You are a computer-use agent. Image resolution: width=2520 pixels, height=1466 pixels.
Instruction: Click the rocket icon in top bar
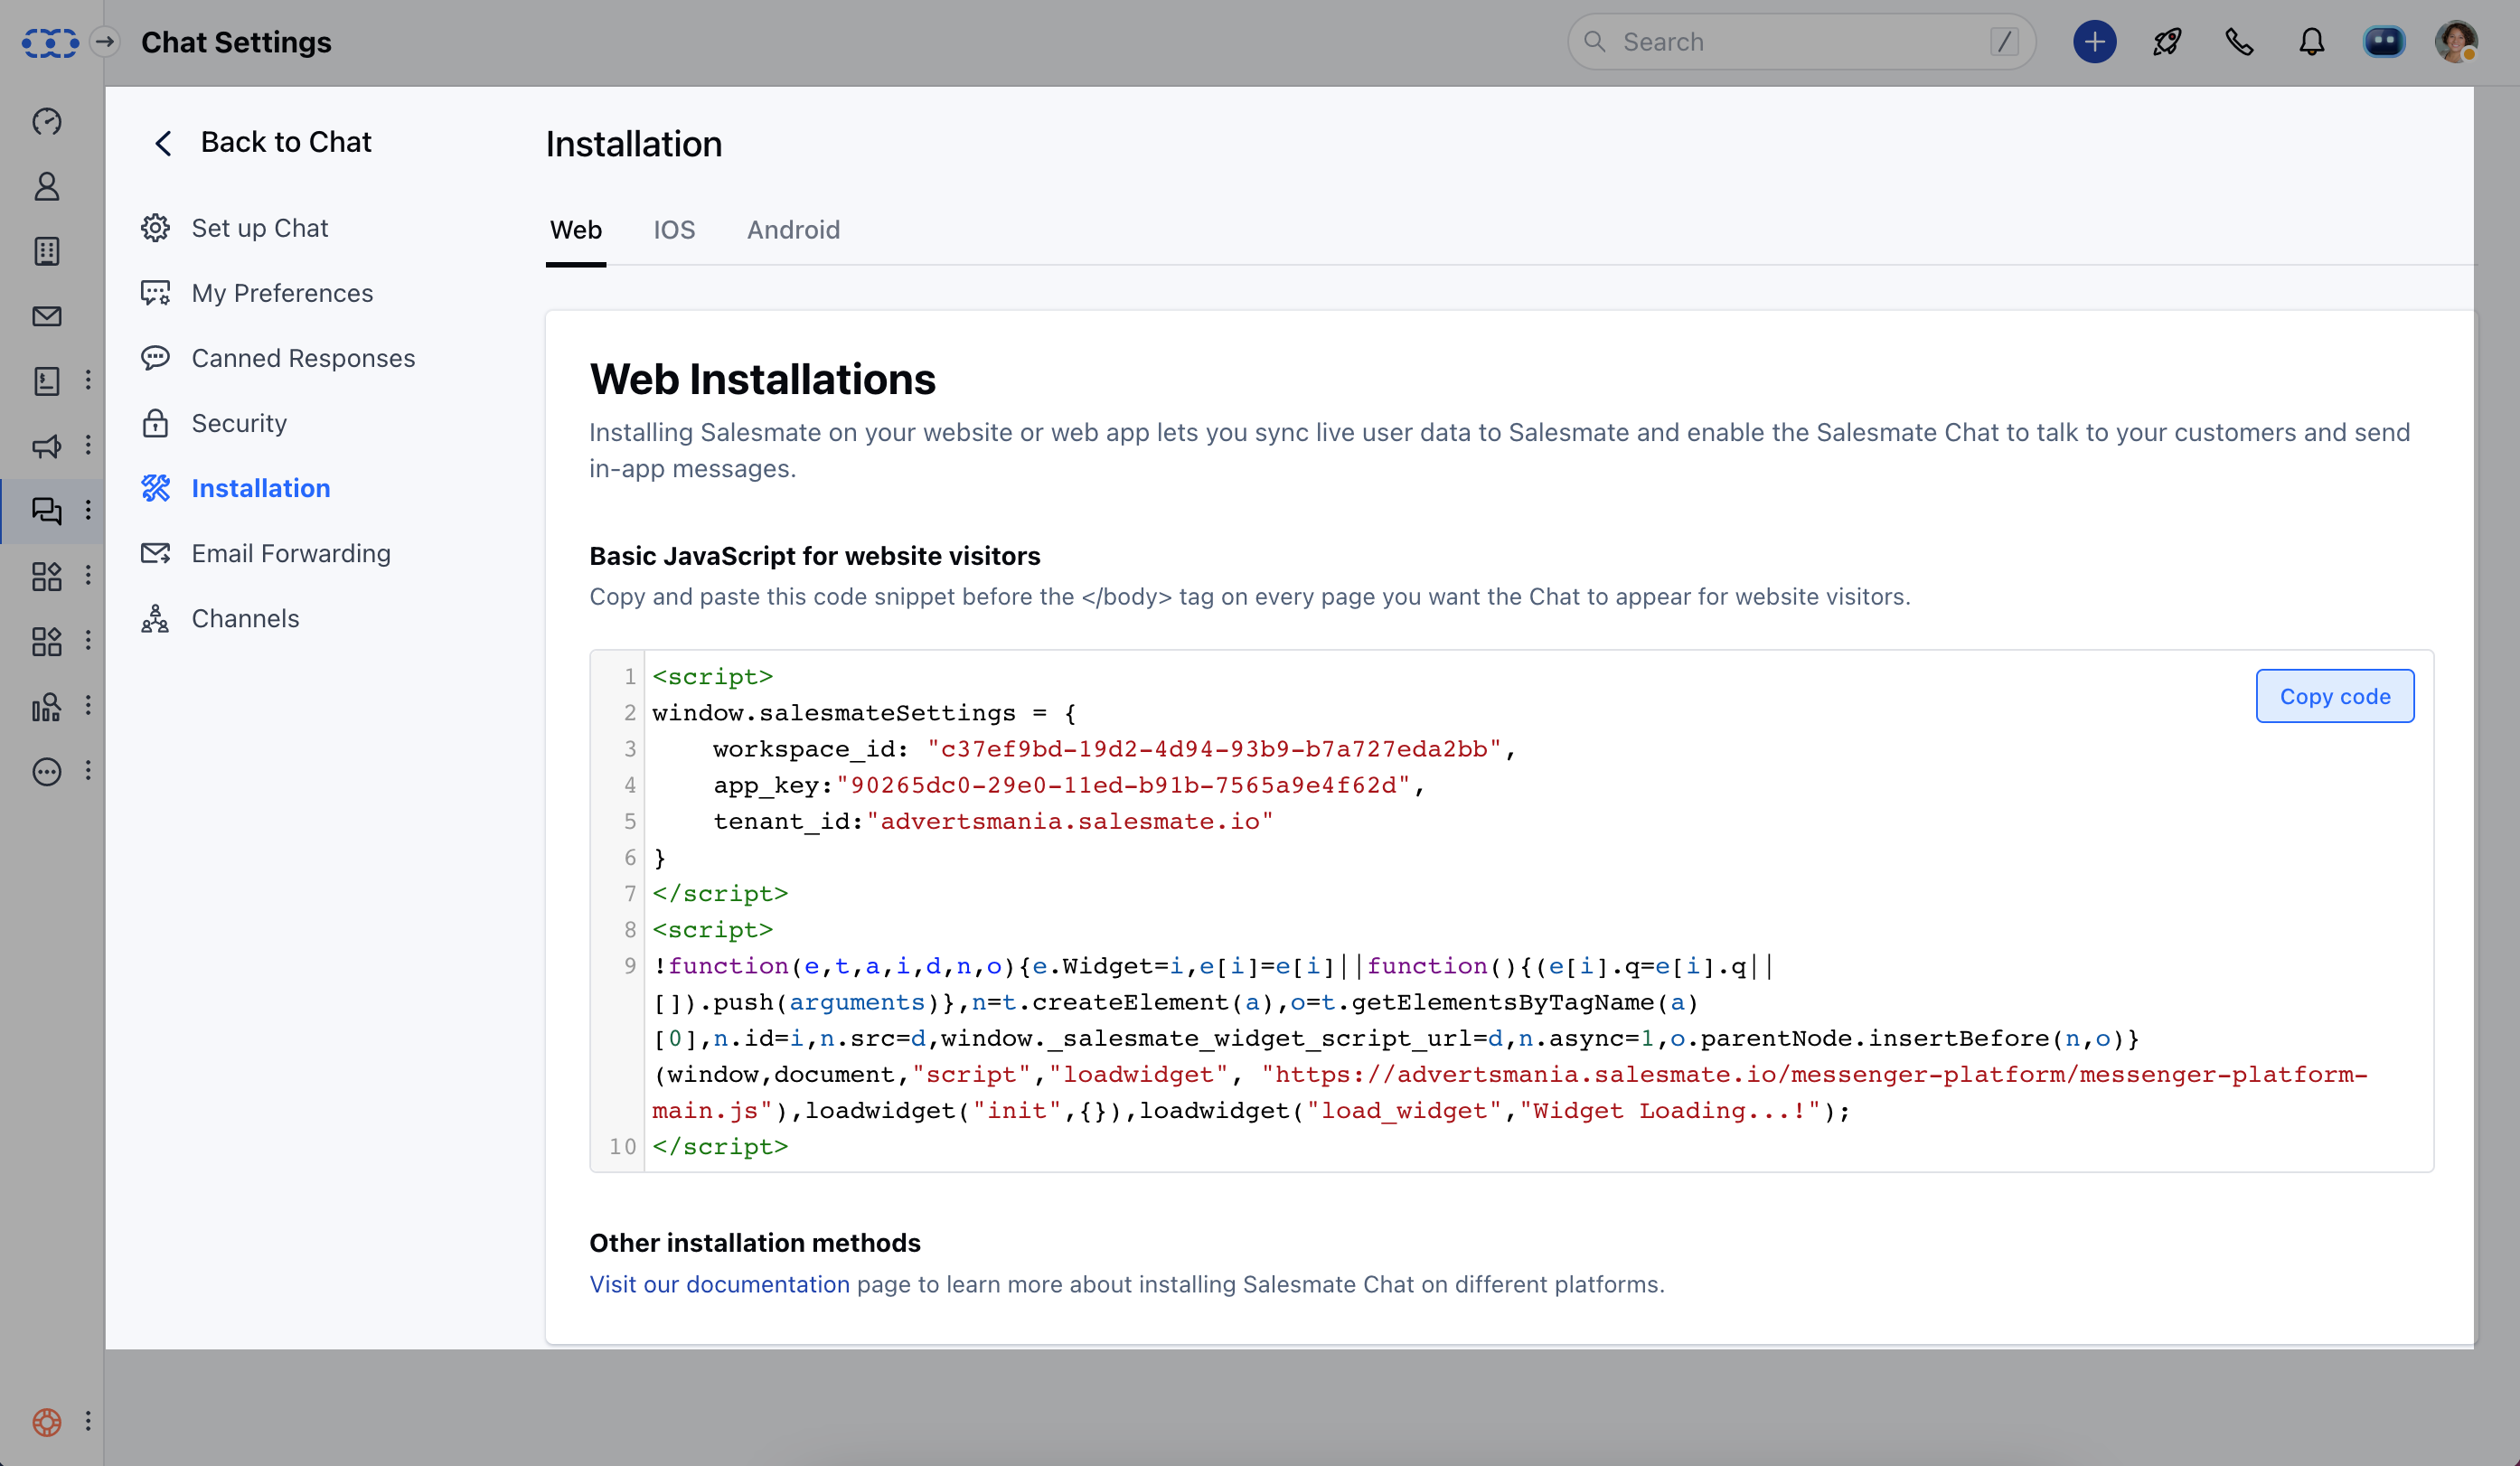(2167, 42)
